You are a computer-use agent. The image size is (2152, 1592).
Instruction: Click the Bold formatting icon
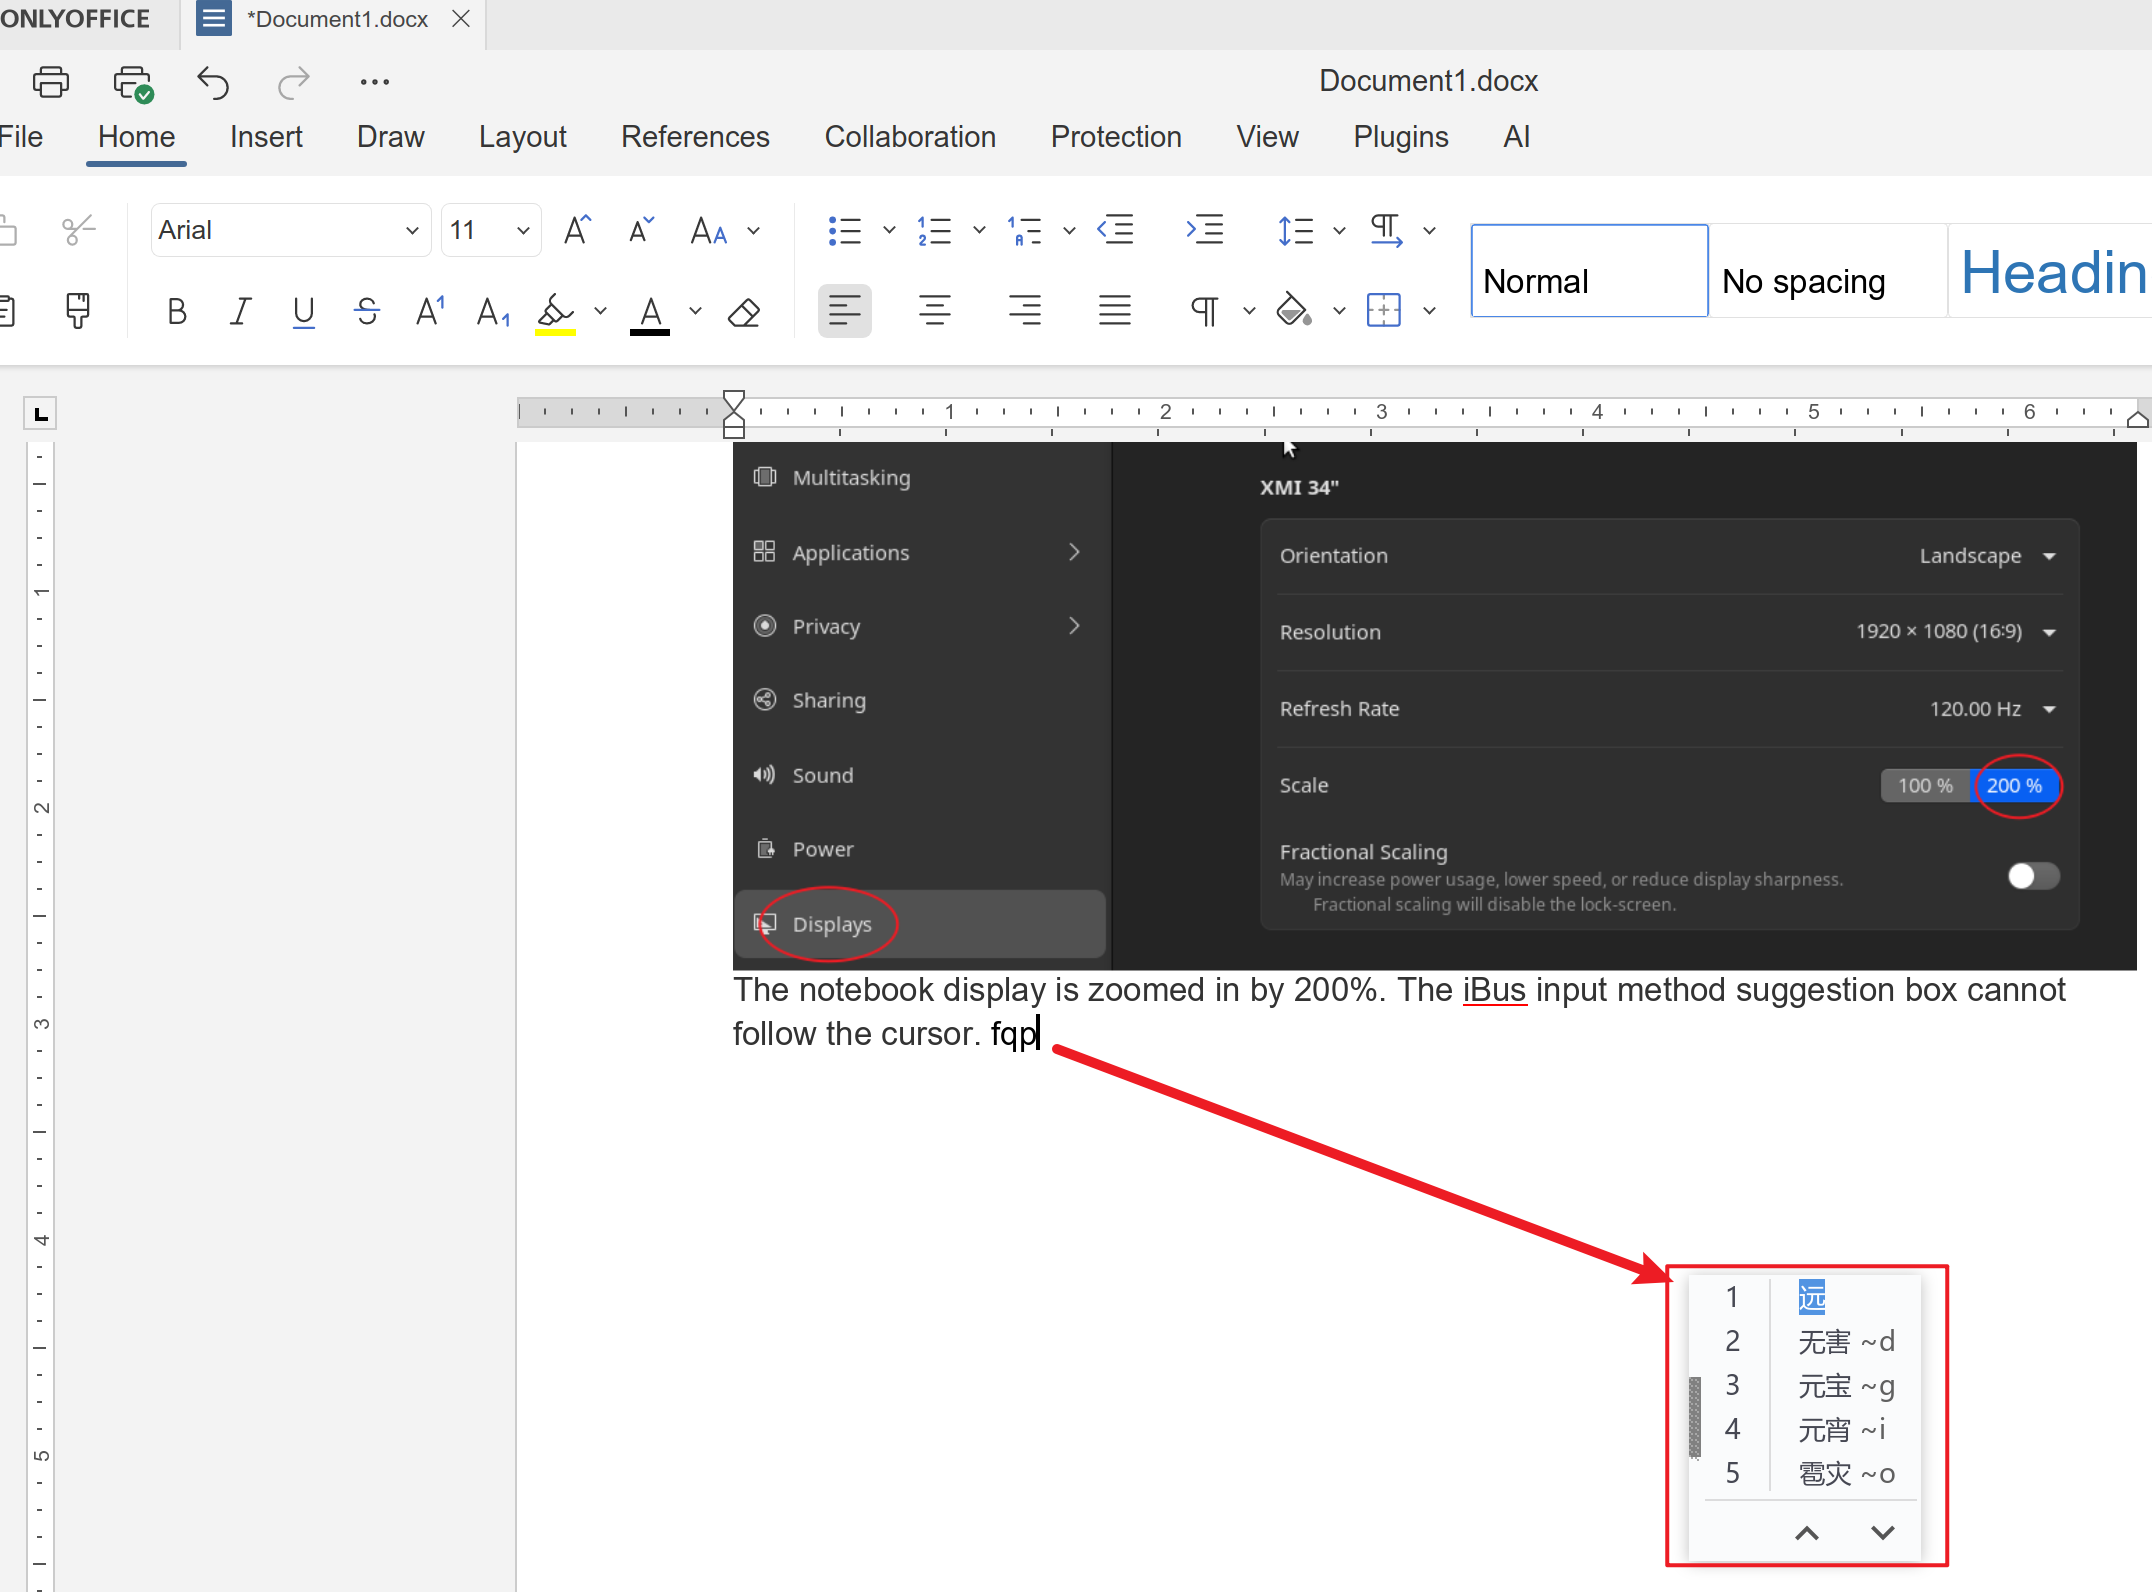pos(177,312)
